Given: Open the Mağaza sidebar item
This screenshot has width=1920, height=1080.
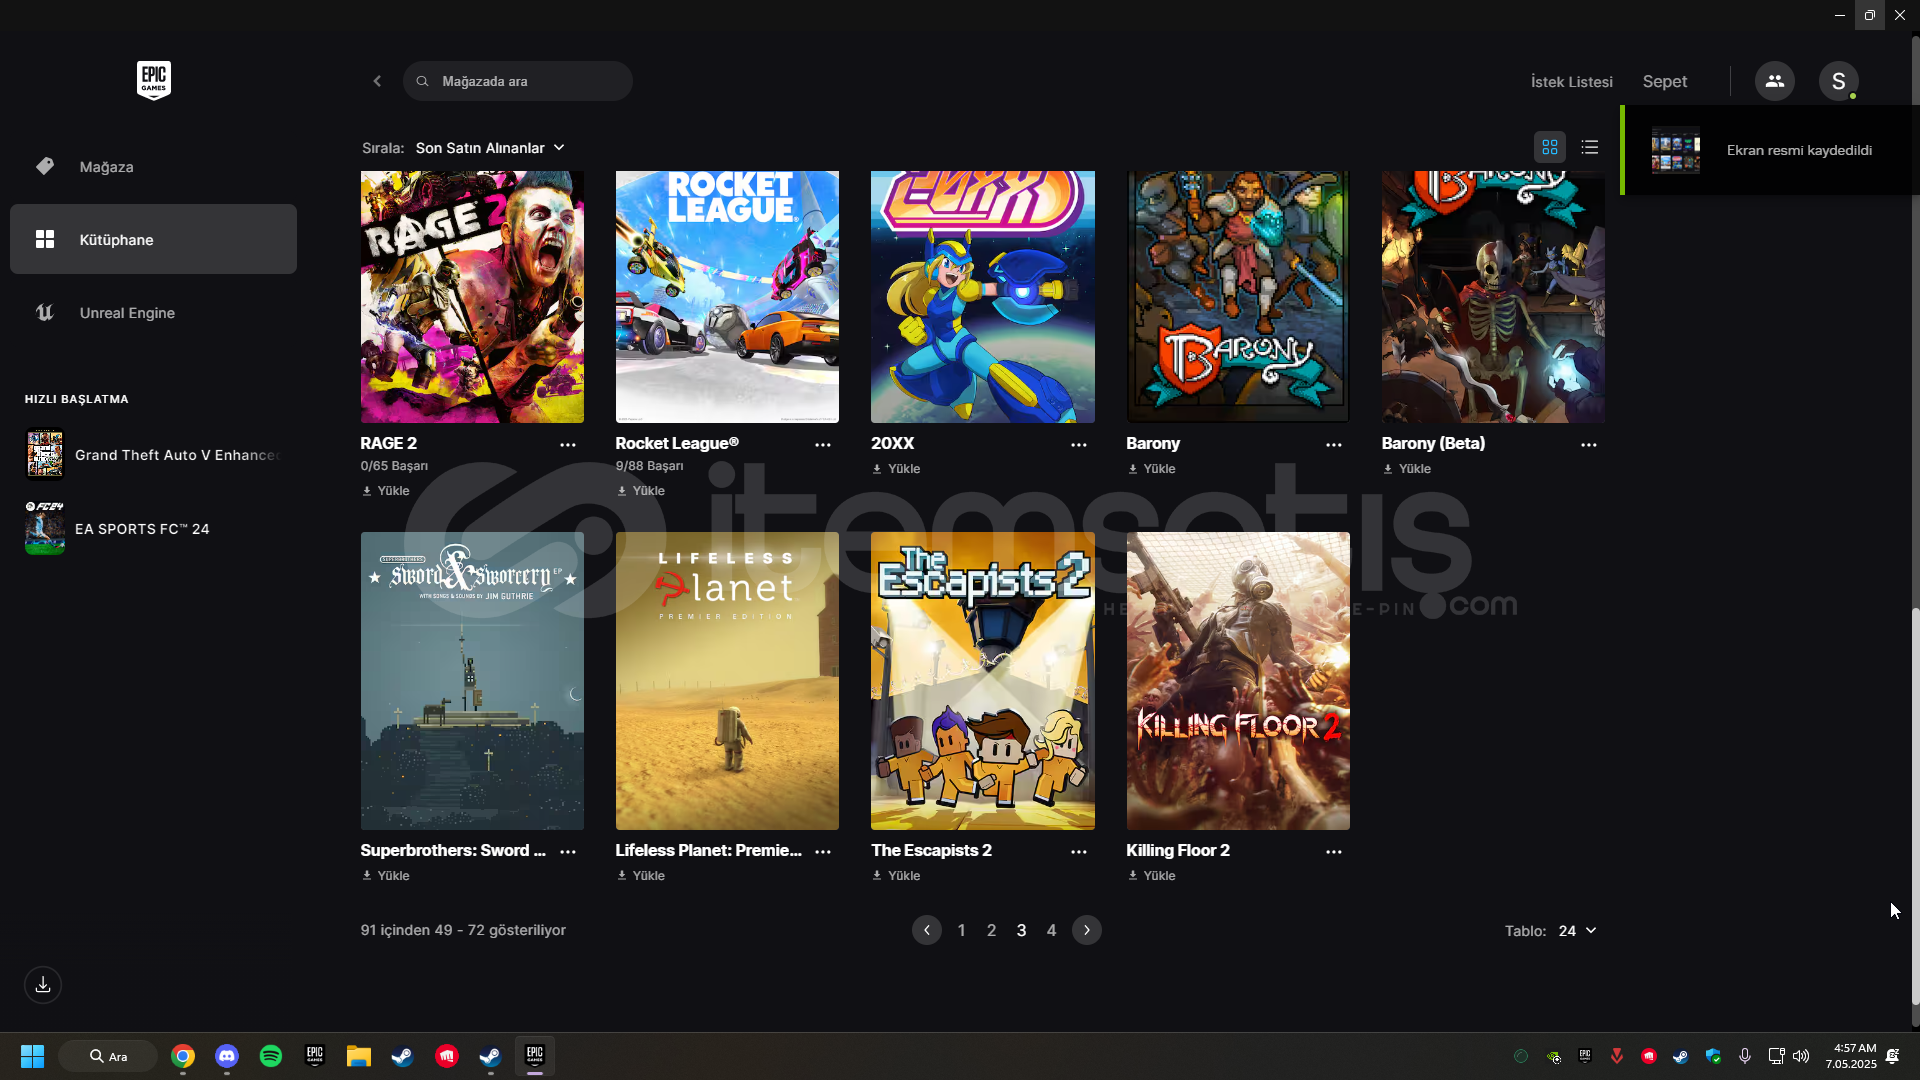Looking at the screenshot, I should pyautogui.click(x=106, y=167).
